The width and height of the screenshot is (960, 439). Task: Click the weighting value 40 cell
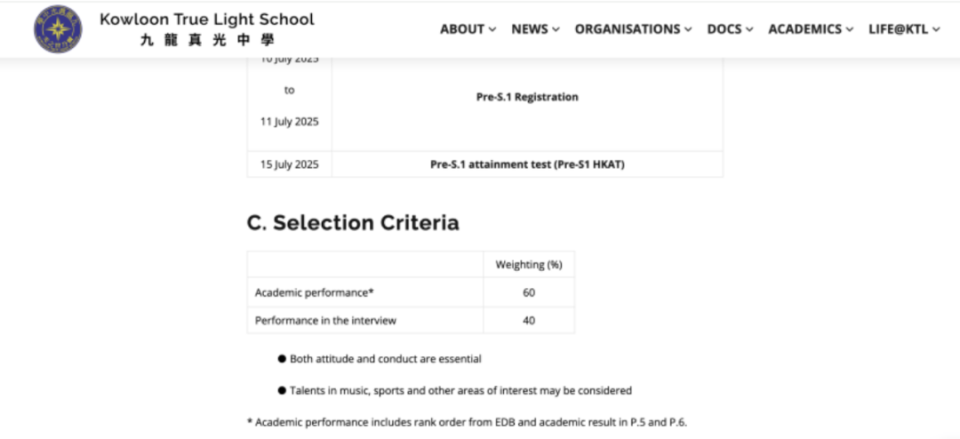[528, 320]
